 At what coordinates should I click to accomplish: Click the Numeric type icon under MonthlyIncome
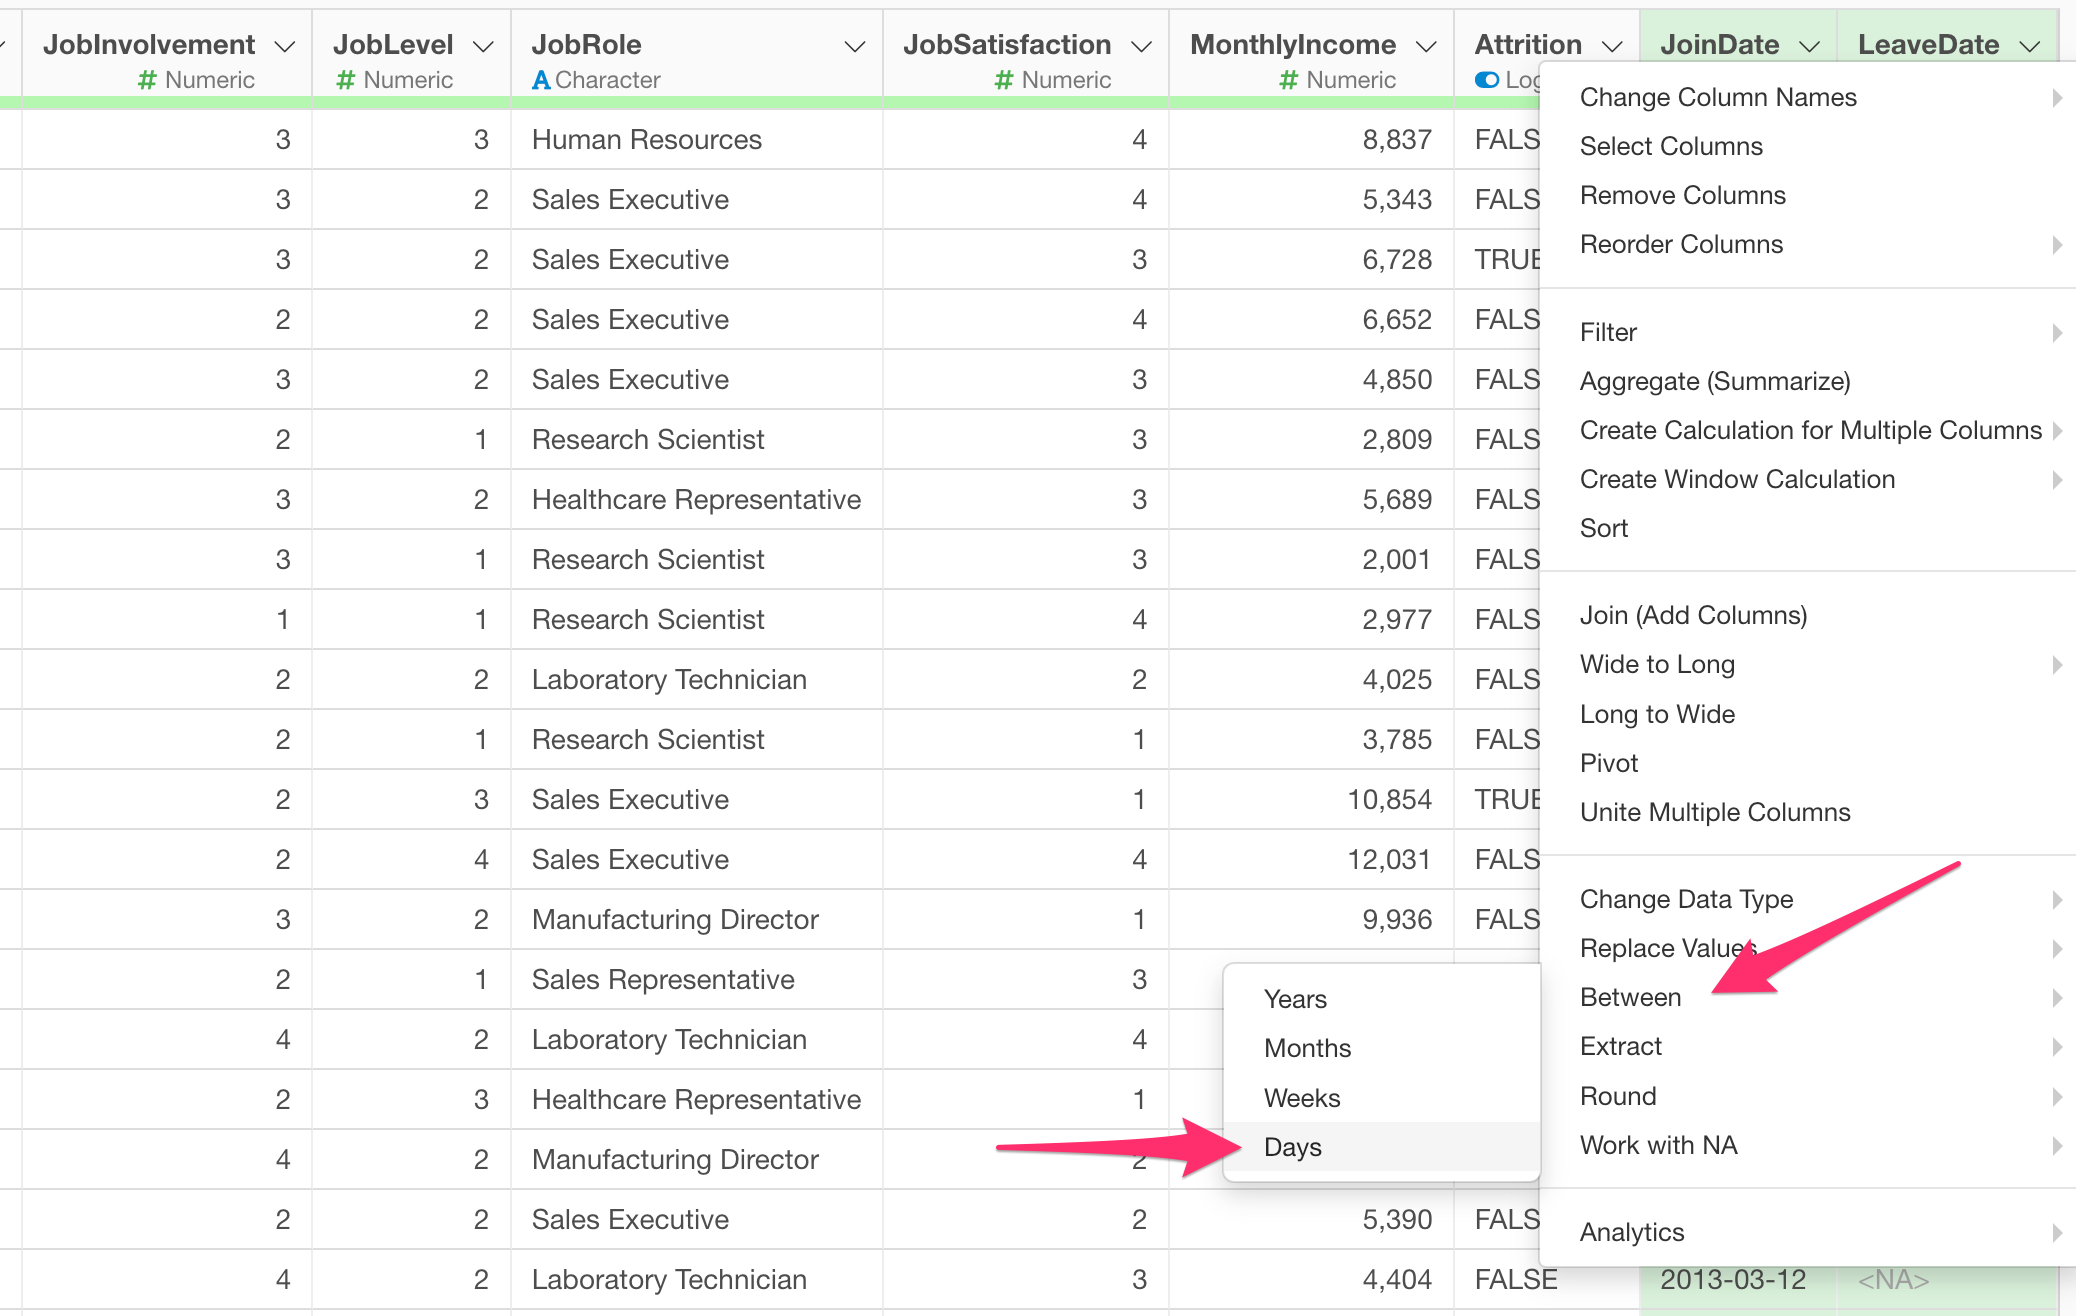[1289, 80]
